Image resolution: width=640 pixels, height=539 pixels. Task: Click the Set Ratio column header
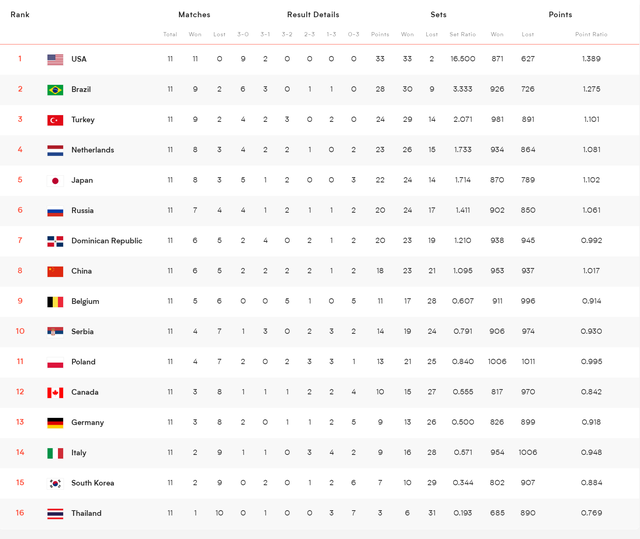click(x=463, y=35)
